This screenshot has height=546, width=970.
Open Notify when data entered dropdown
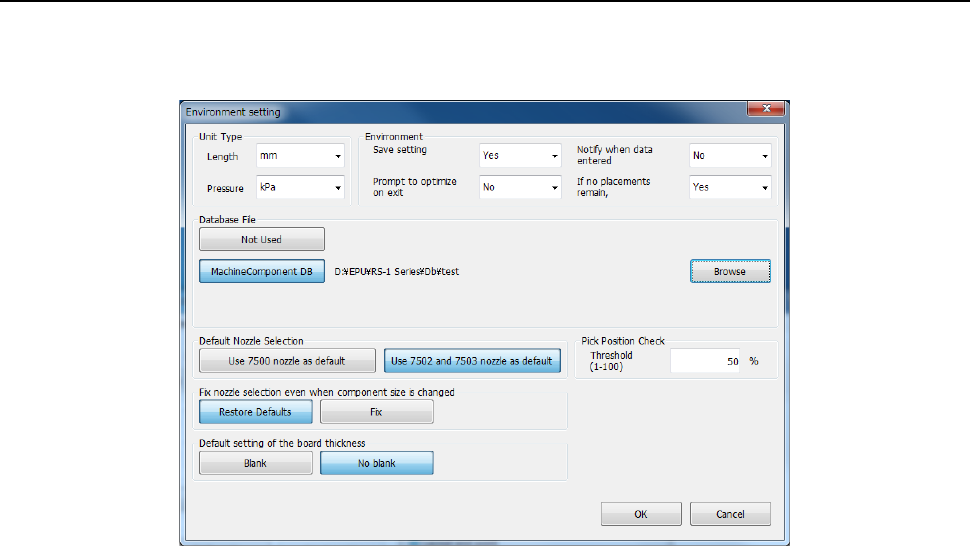[x=730, y=155]
